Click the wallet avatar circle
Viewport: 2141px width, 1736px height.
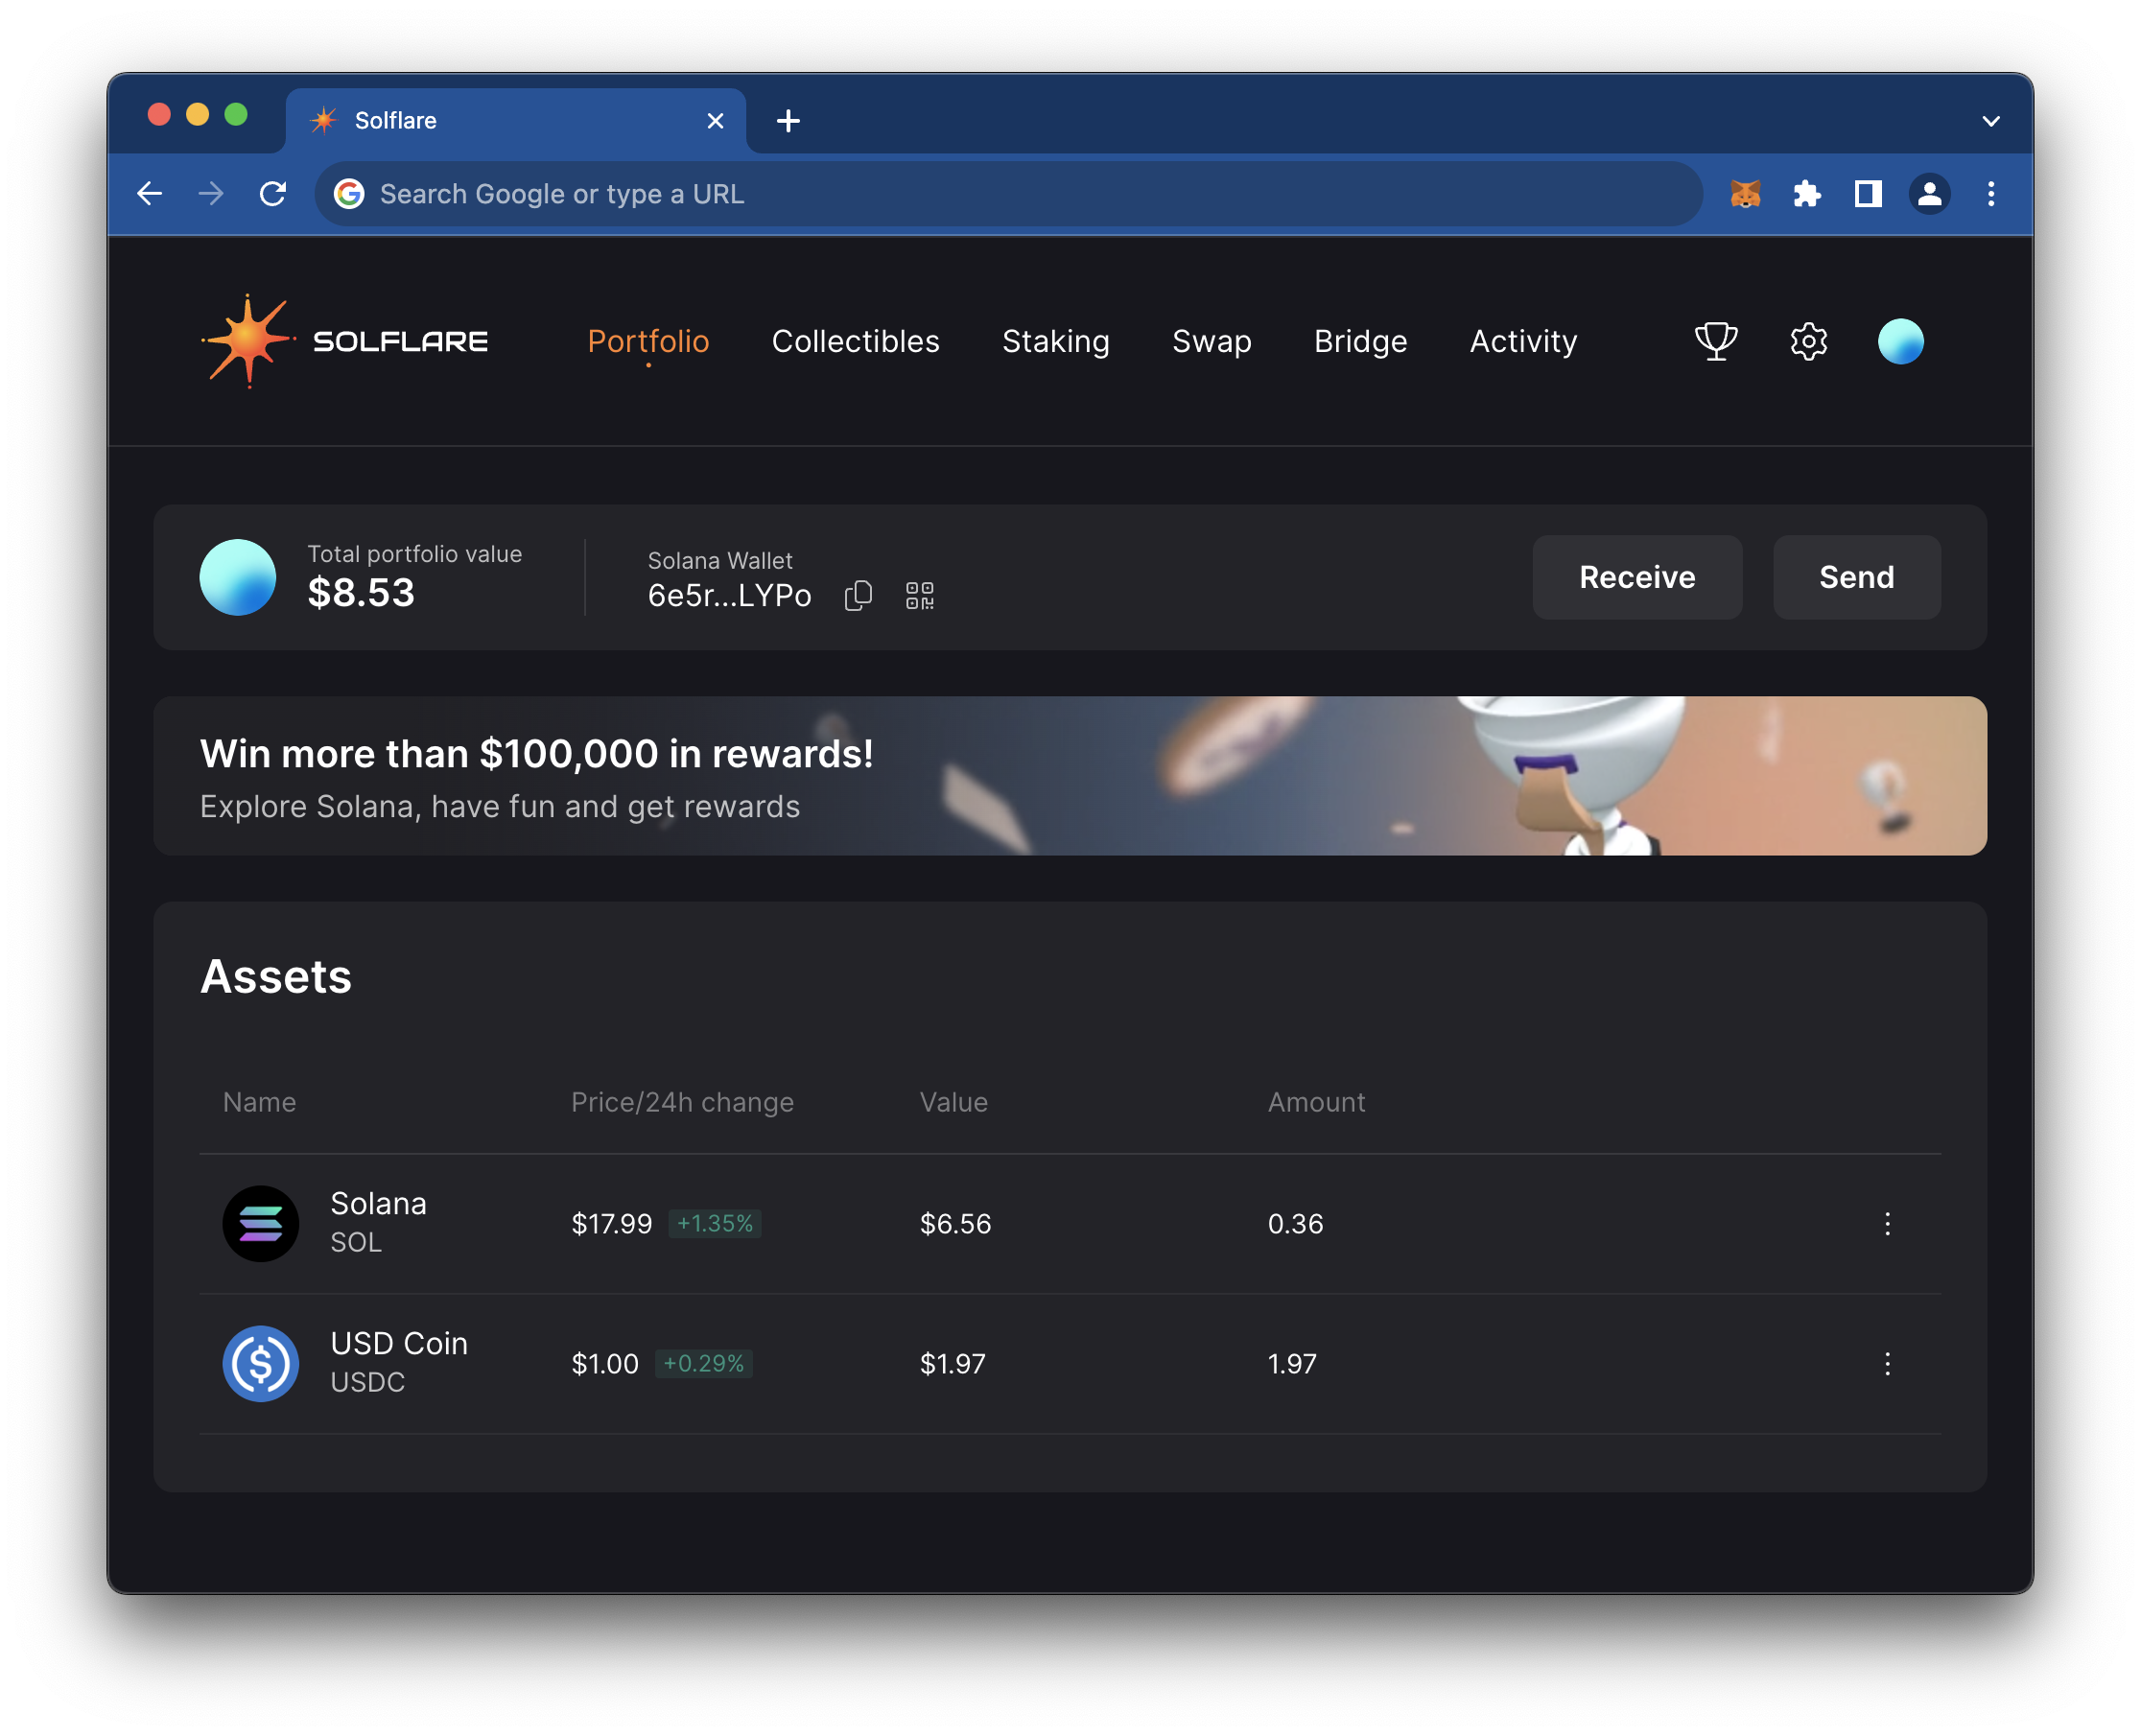point(1901,341)
